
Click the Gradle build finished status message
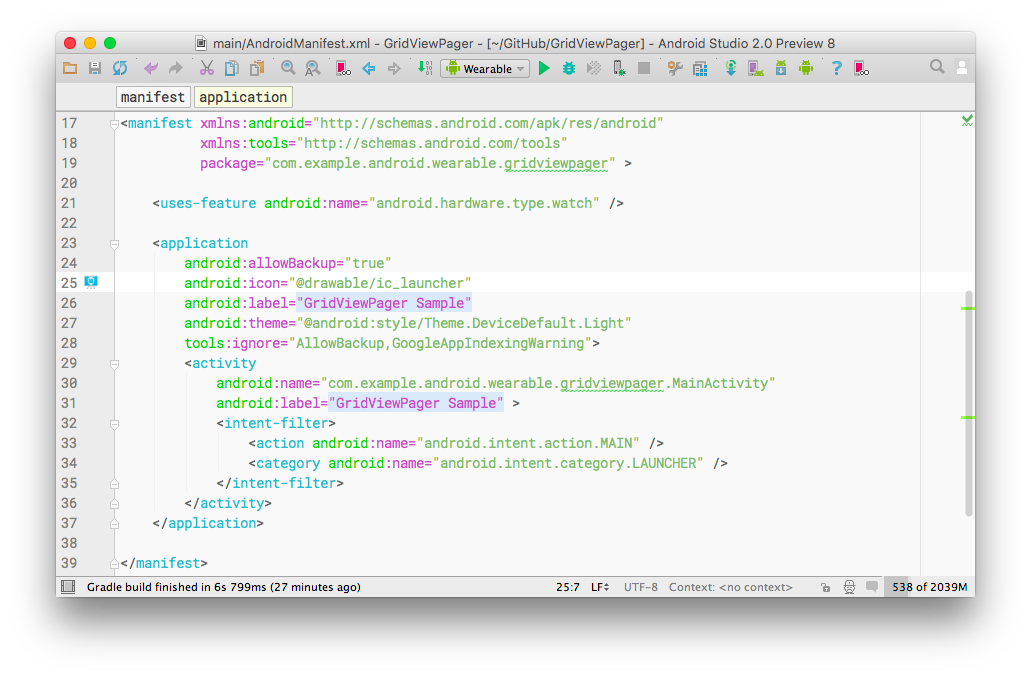coord(224,587)
